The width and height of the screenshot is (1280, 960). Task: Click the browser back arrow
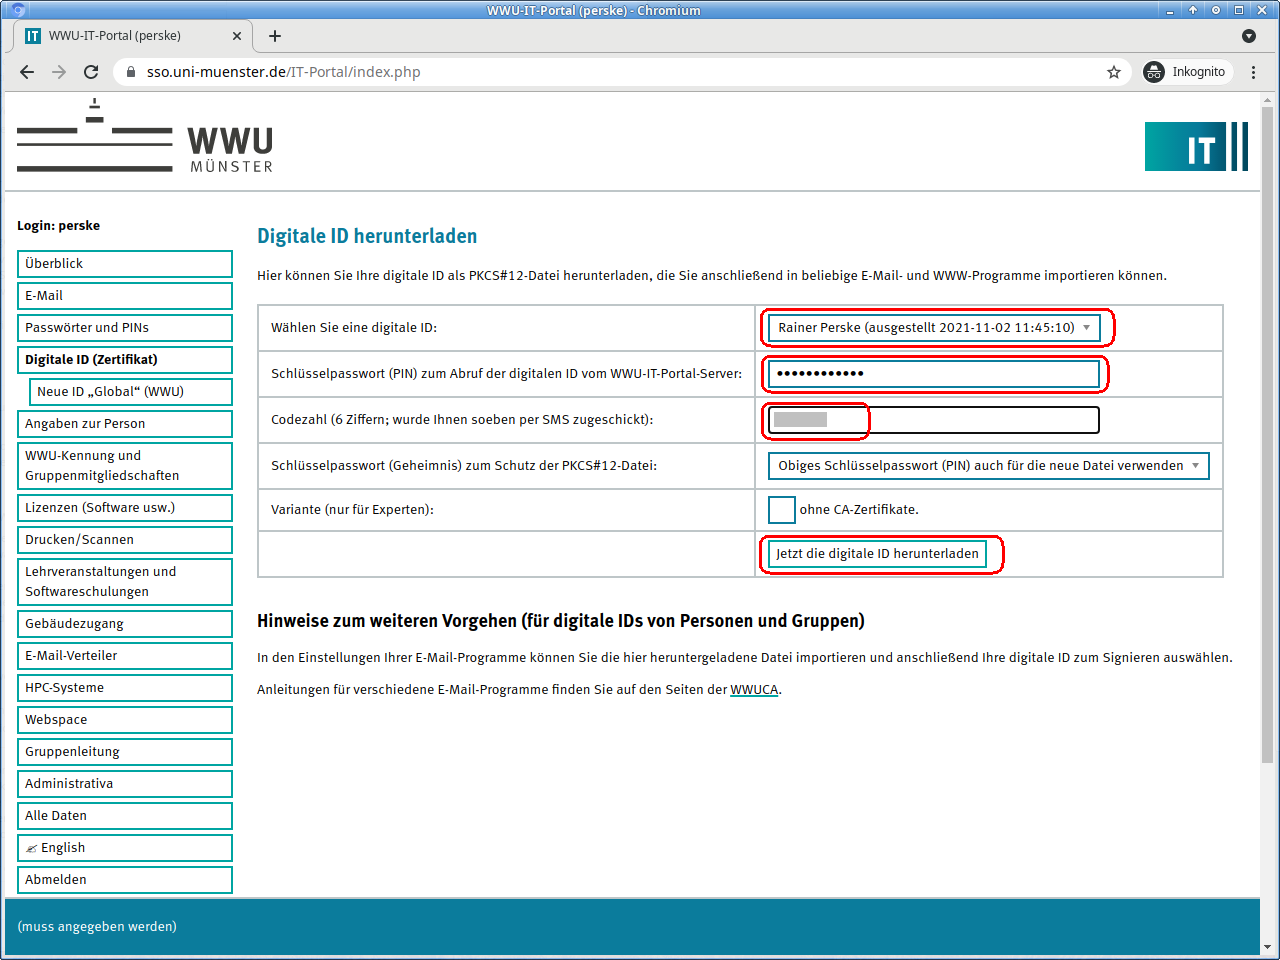click(27, 72)
